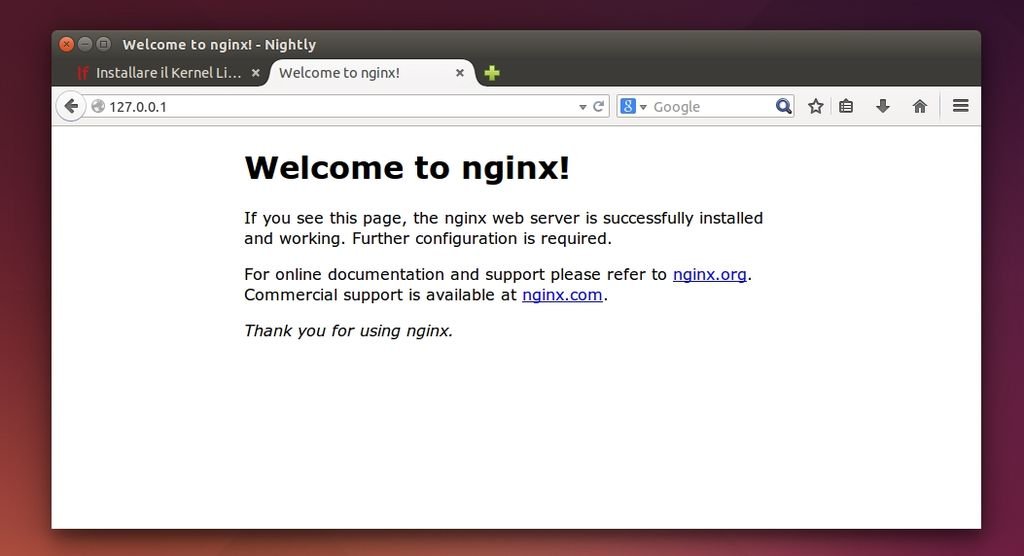Open the nginx.com link
Image resolution: width=1024 pixels, height=556 pixels.
(562, 295)
